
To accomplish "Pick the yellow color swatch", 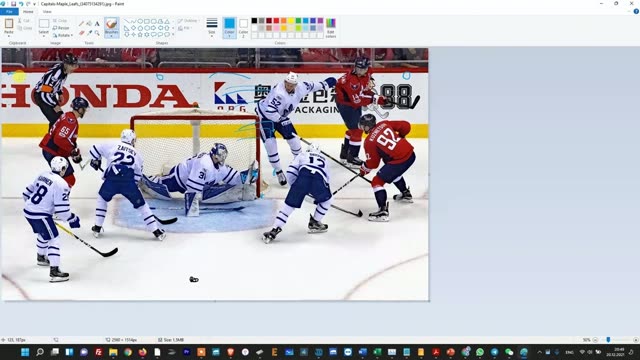I will 291,21.
